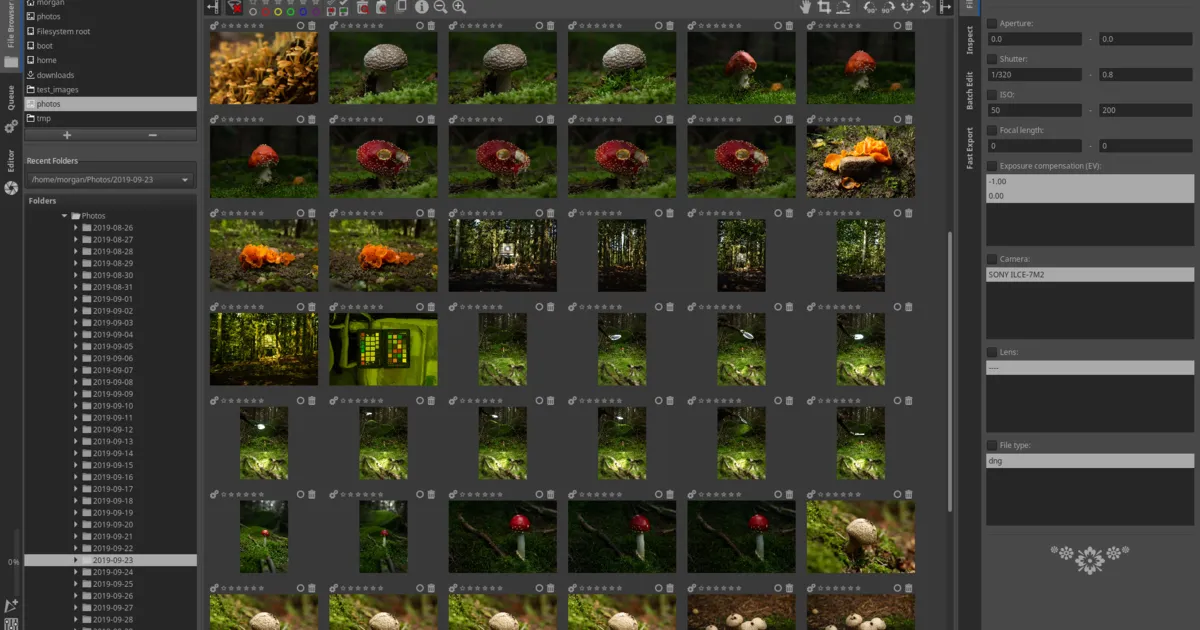The image size is (1200, 630).
Task: Toggle right panel visibility icon in toolbar
Action: [945, 7]
